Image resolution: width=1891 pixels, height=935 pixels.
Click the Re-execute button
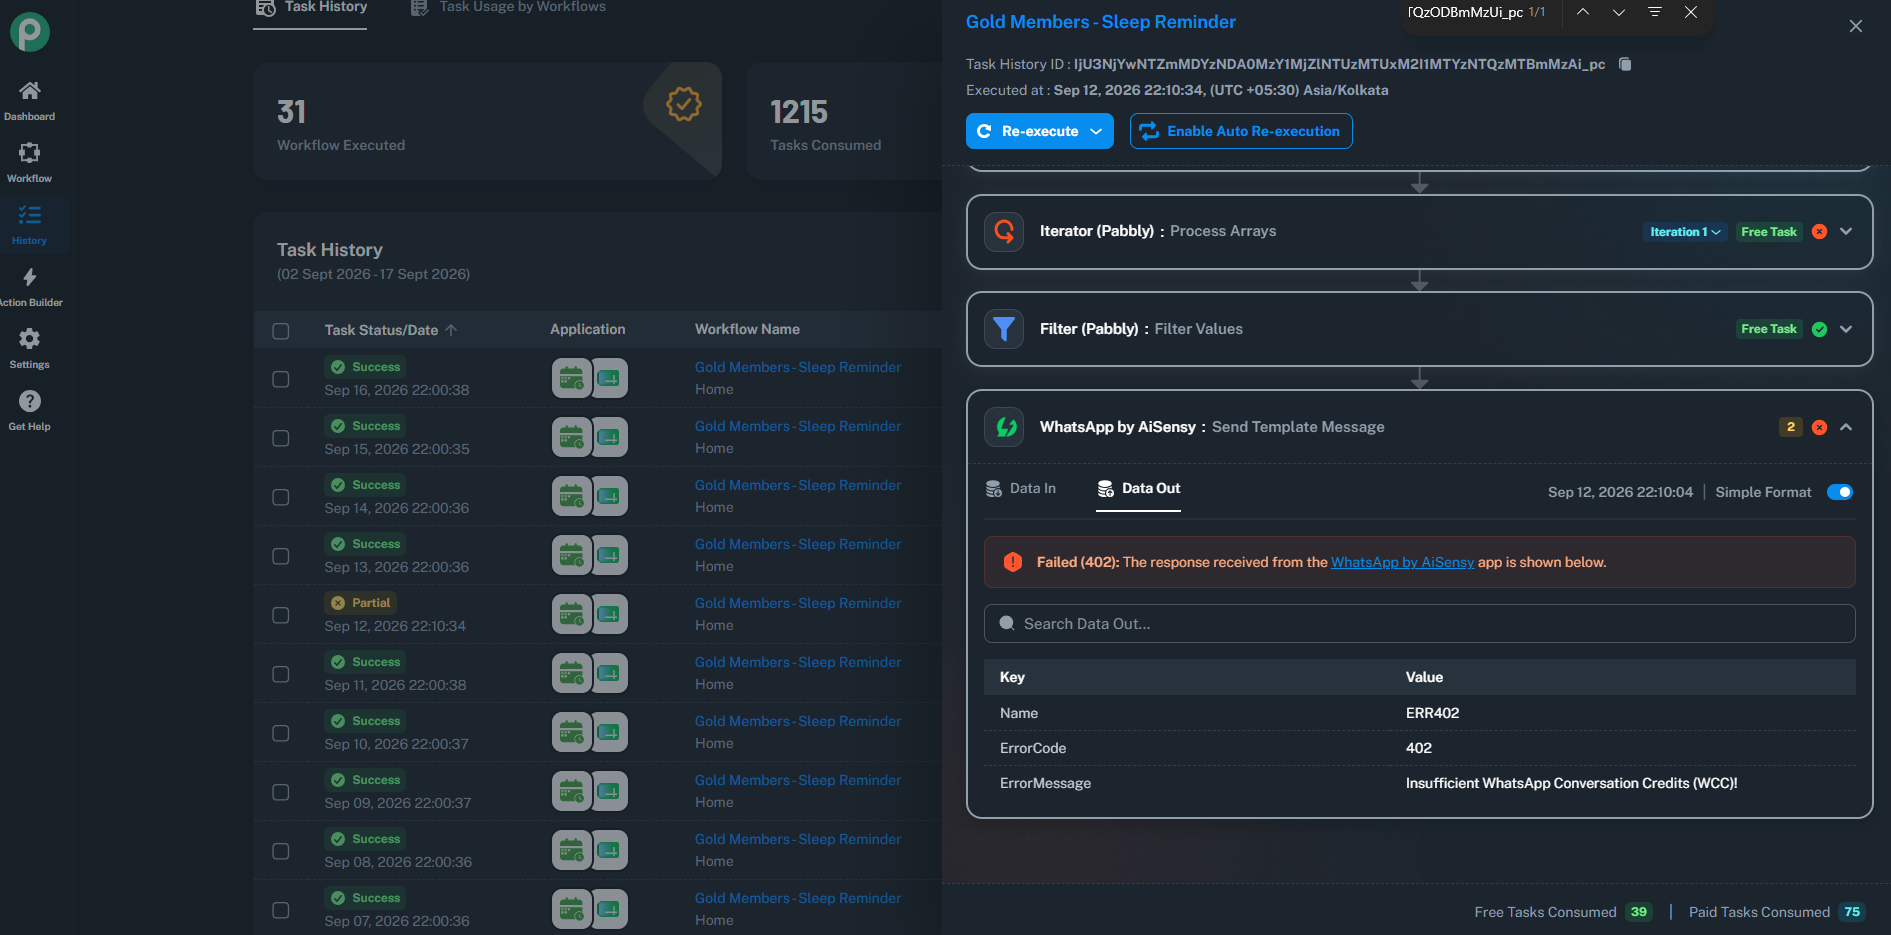point(1039,131)
